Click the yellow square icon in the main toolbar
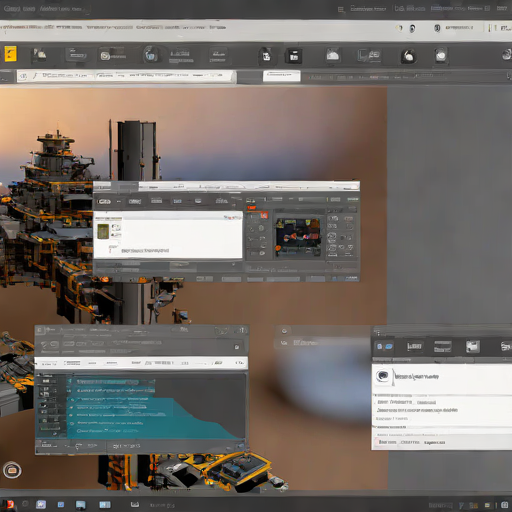The height and width of the screenshot is (512, 512). pos(10,54)
